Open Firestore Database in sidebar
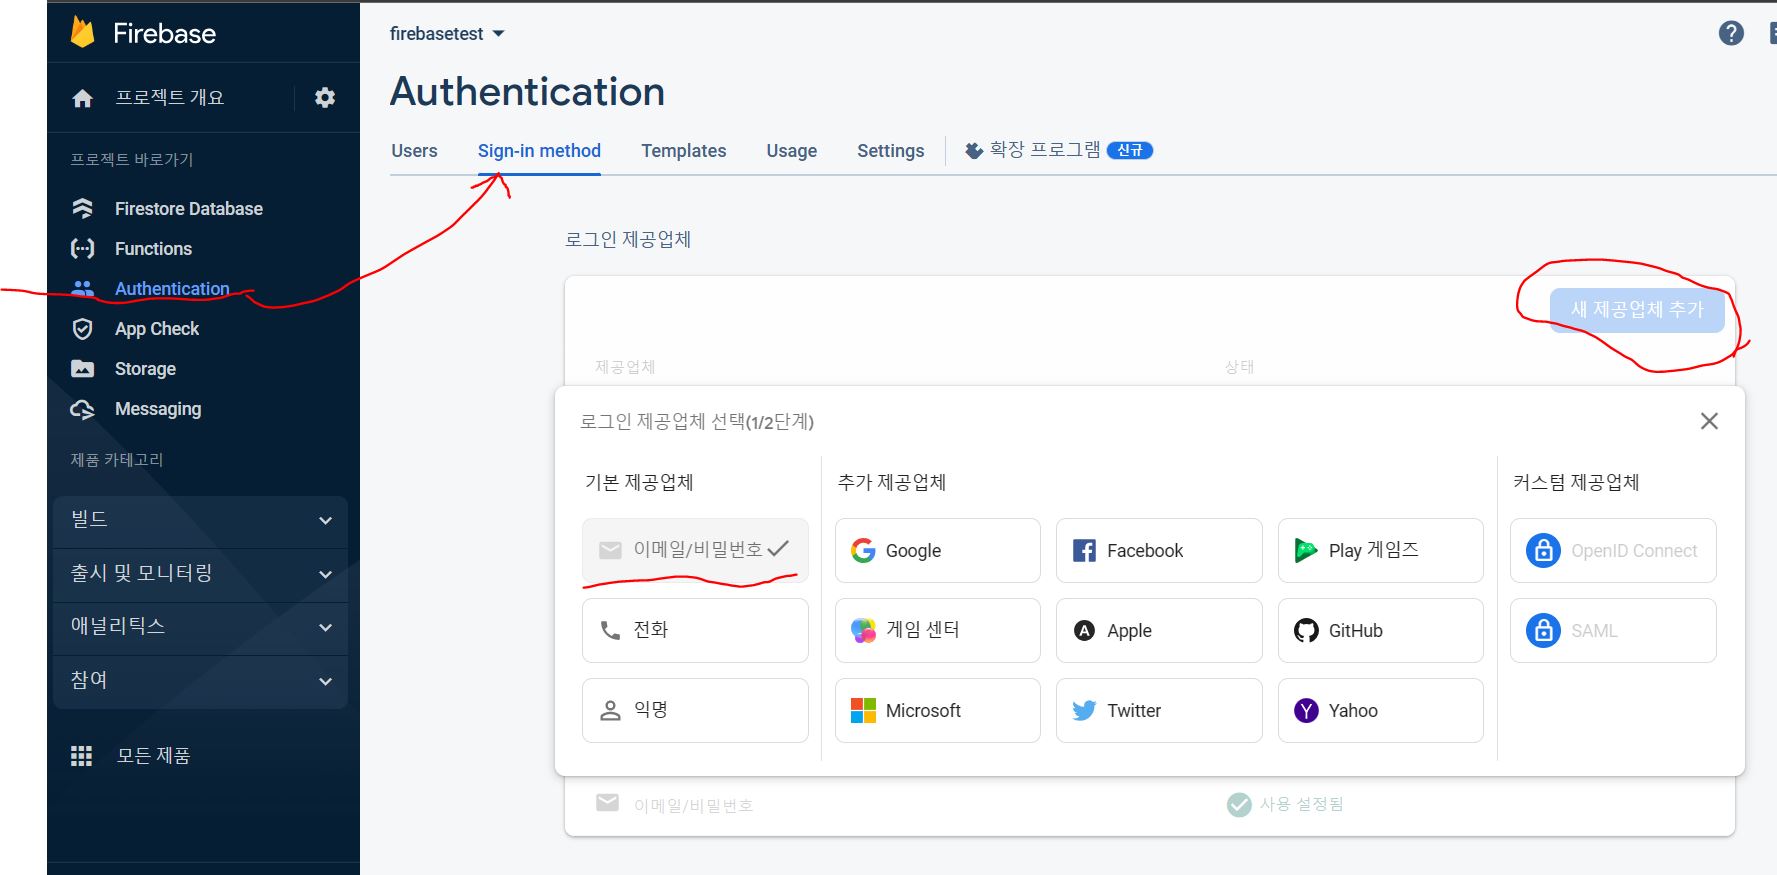 click(189, 209)
